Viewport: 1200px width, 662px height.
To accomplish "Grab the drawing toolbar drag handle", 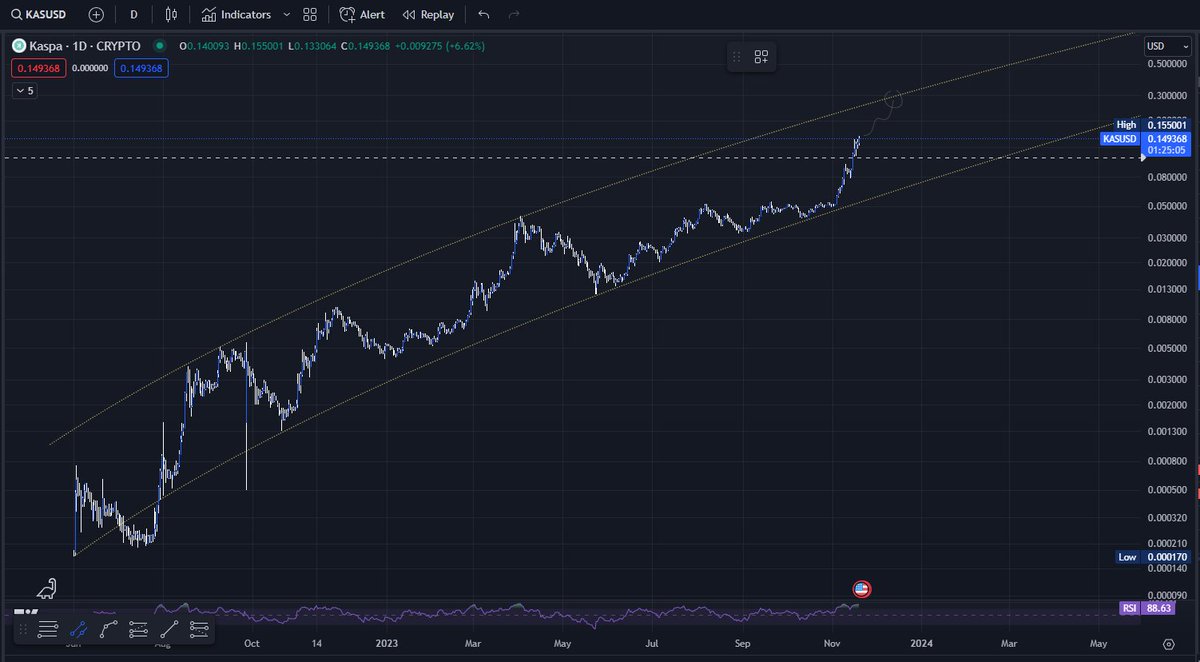I will 22,629.
